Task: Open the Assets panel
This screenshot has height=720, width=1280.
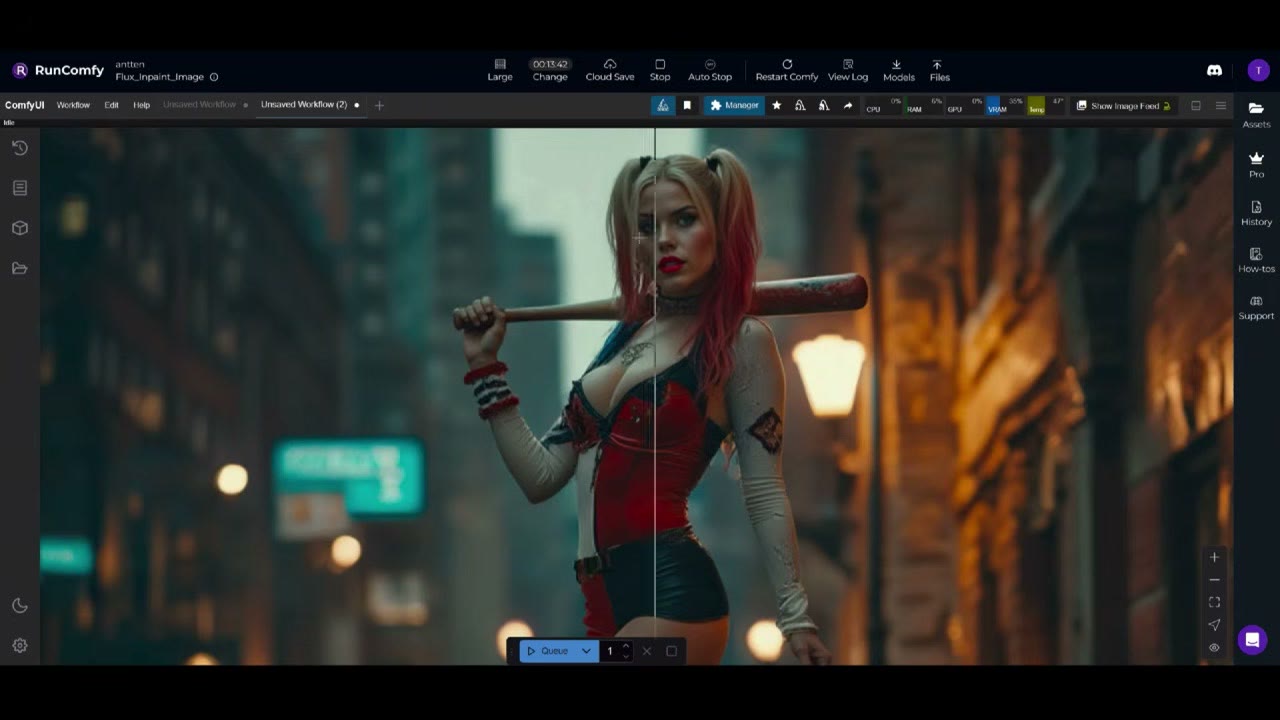Action: pyautogui.click(x=1256, y=114)
